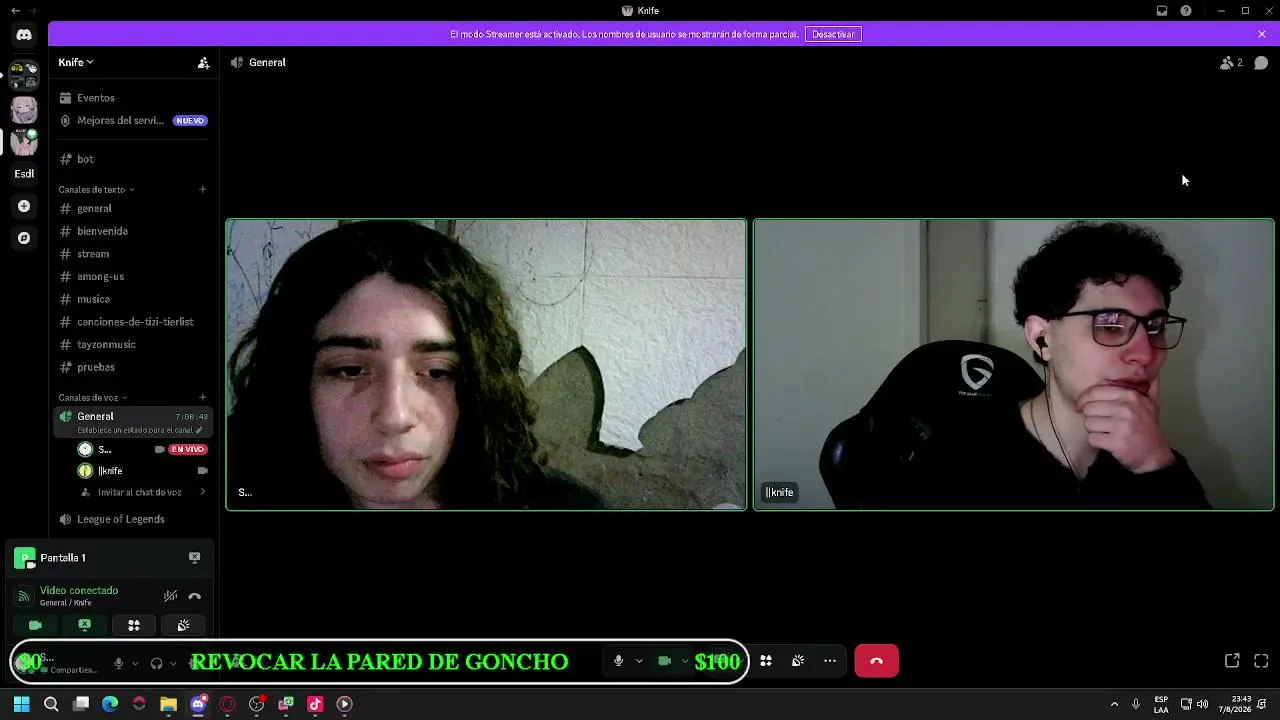Focus the S... video tile

point(486,365)
